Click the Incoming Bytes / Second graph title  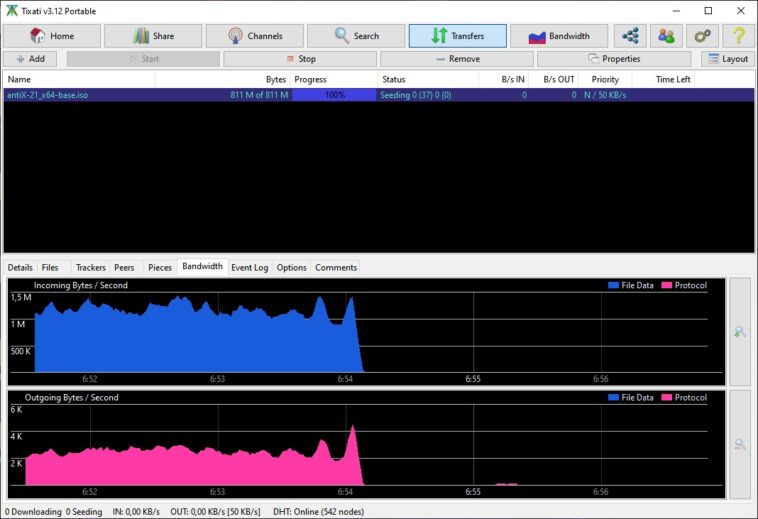click(81, 285)
